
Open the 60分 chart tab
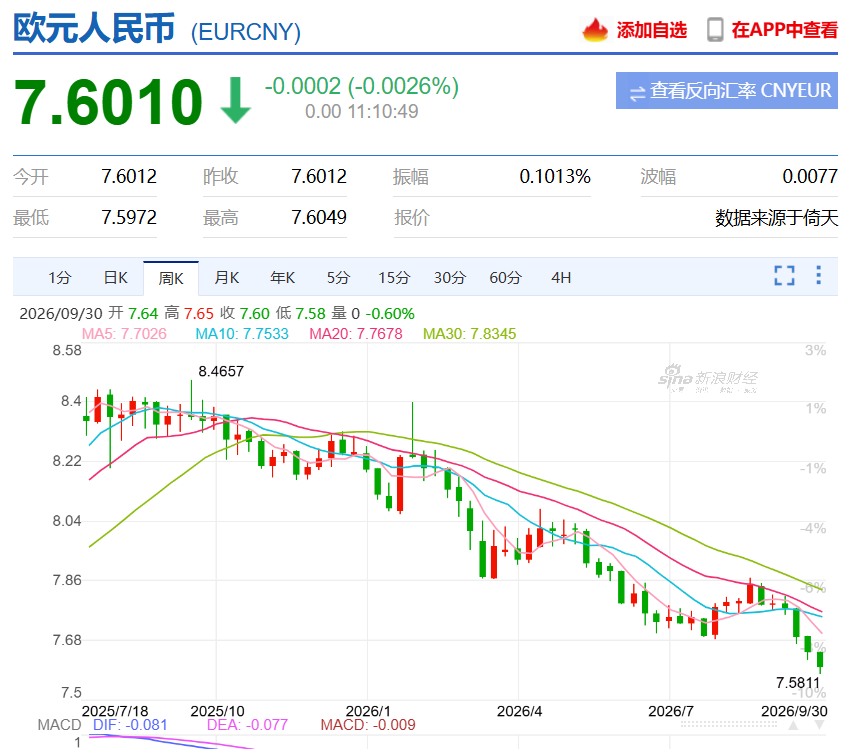505,278
